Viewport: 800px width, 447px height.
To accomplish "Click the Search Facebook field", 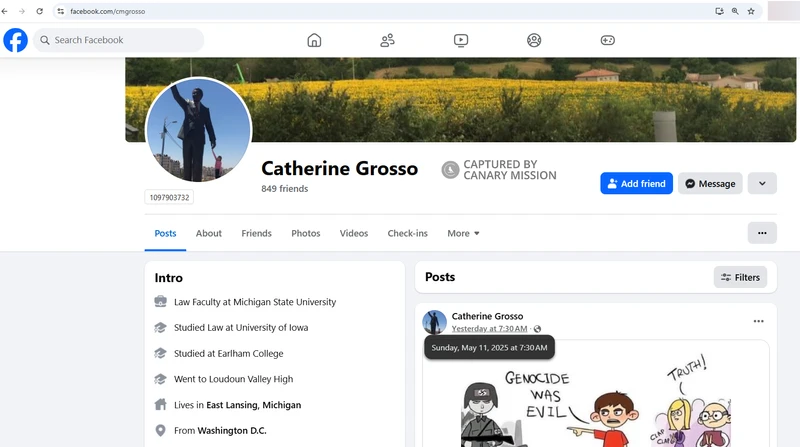I will pos(118,40).
